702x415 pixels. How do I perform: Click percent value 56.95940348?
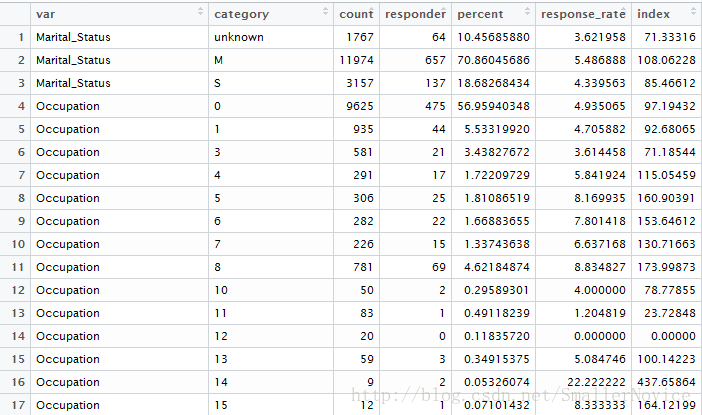(493, 106)
